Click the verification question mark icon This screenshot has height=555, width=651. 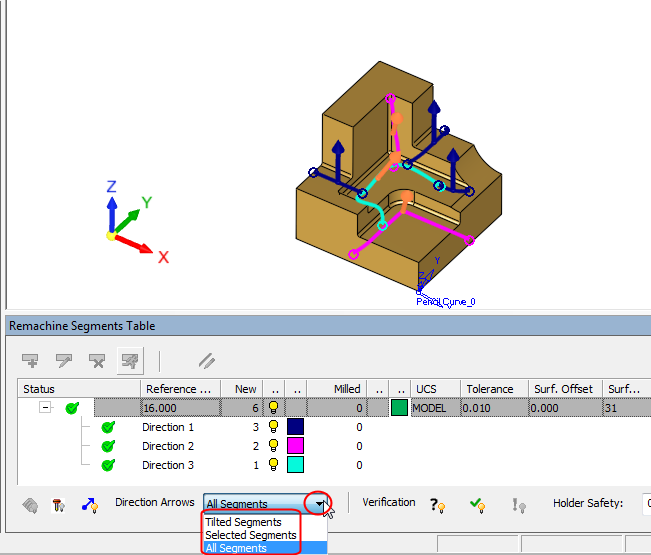[x=437, y=505]
